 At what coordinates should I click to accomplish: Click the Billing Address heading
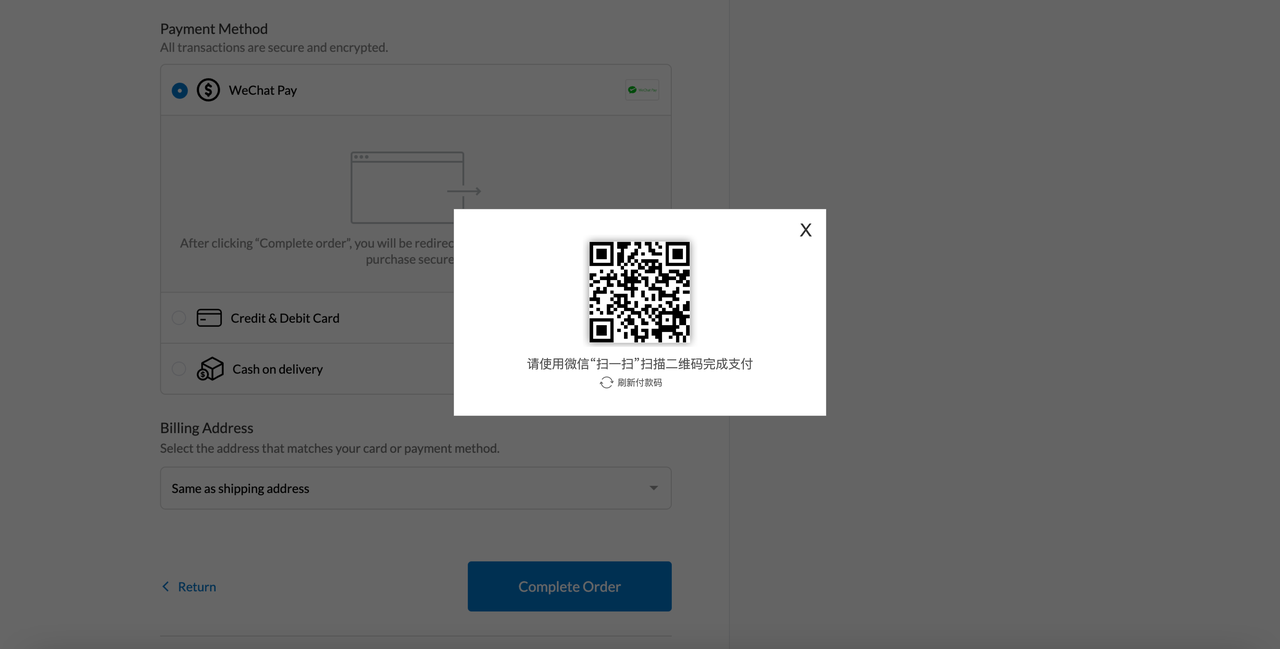pos(207,428)
